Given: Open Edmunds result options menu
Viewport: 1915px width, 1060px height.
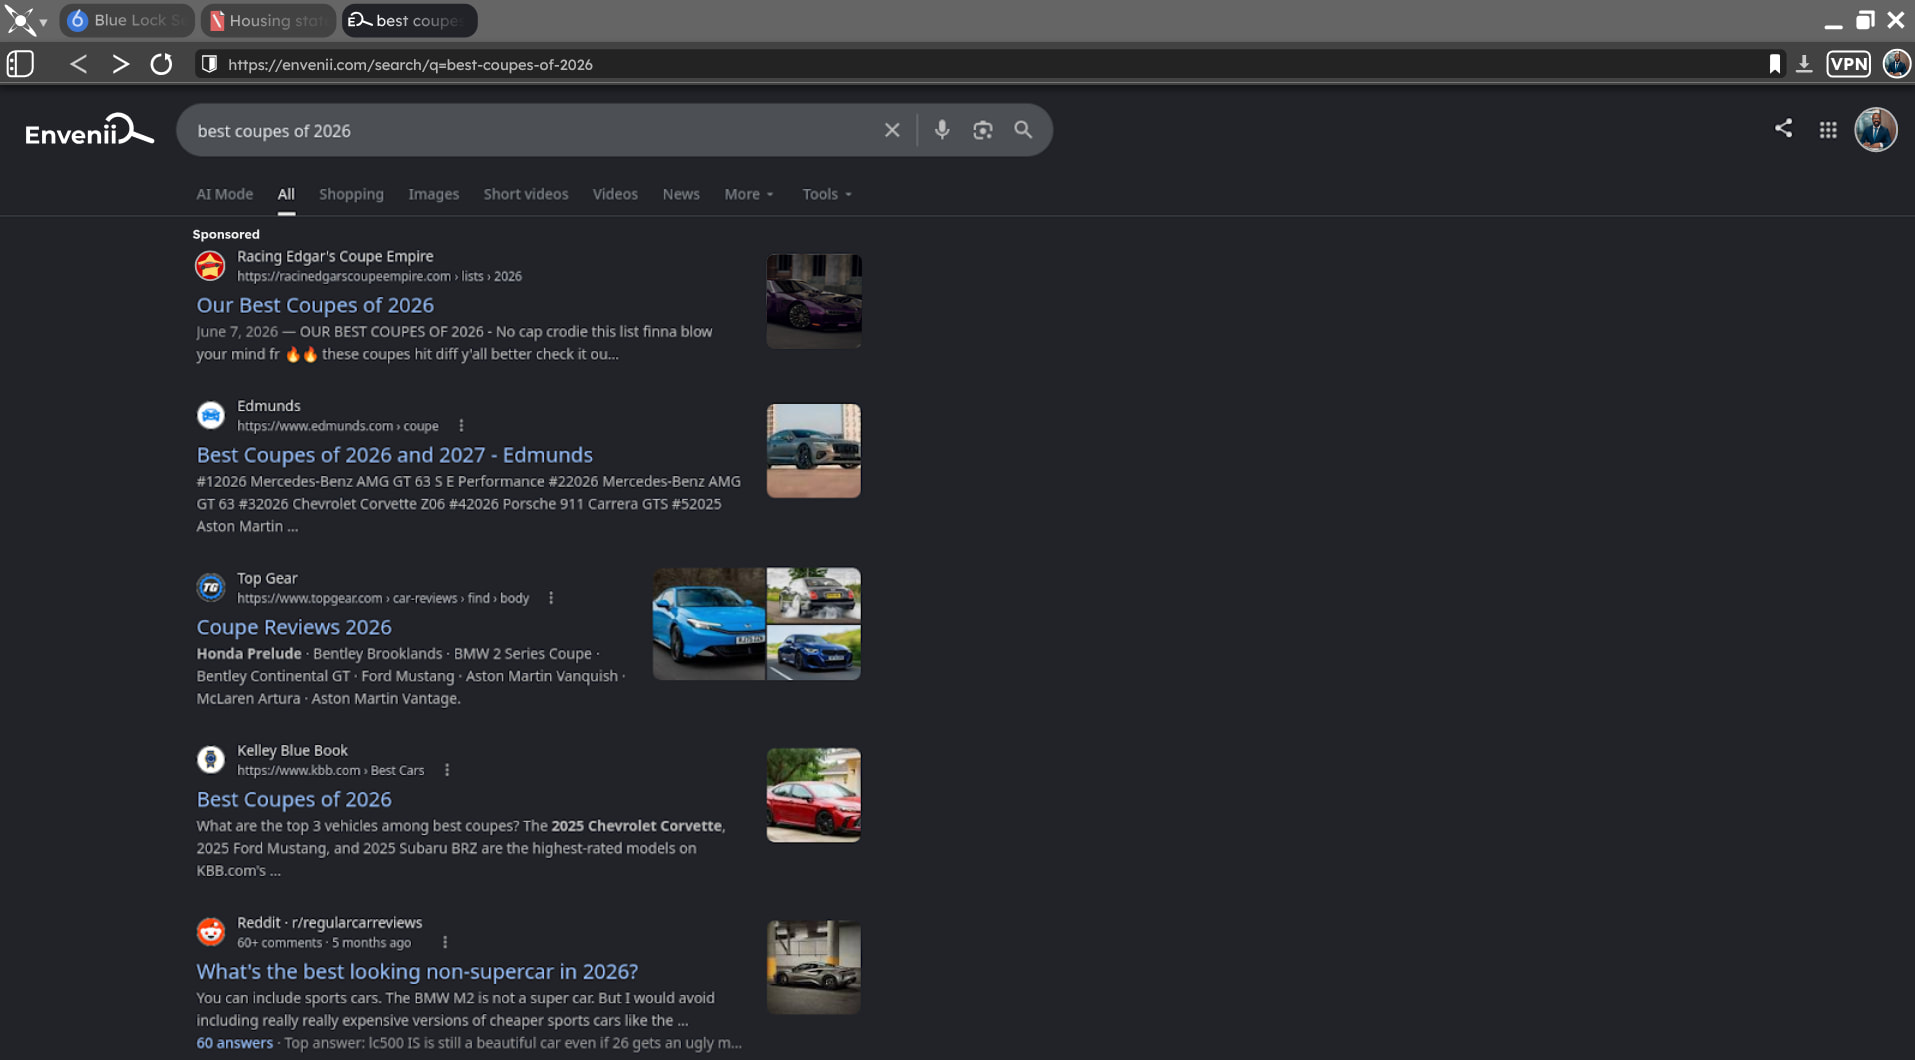Looking at the screenshot, I should [x=461, y=426].
